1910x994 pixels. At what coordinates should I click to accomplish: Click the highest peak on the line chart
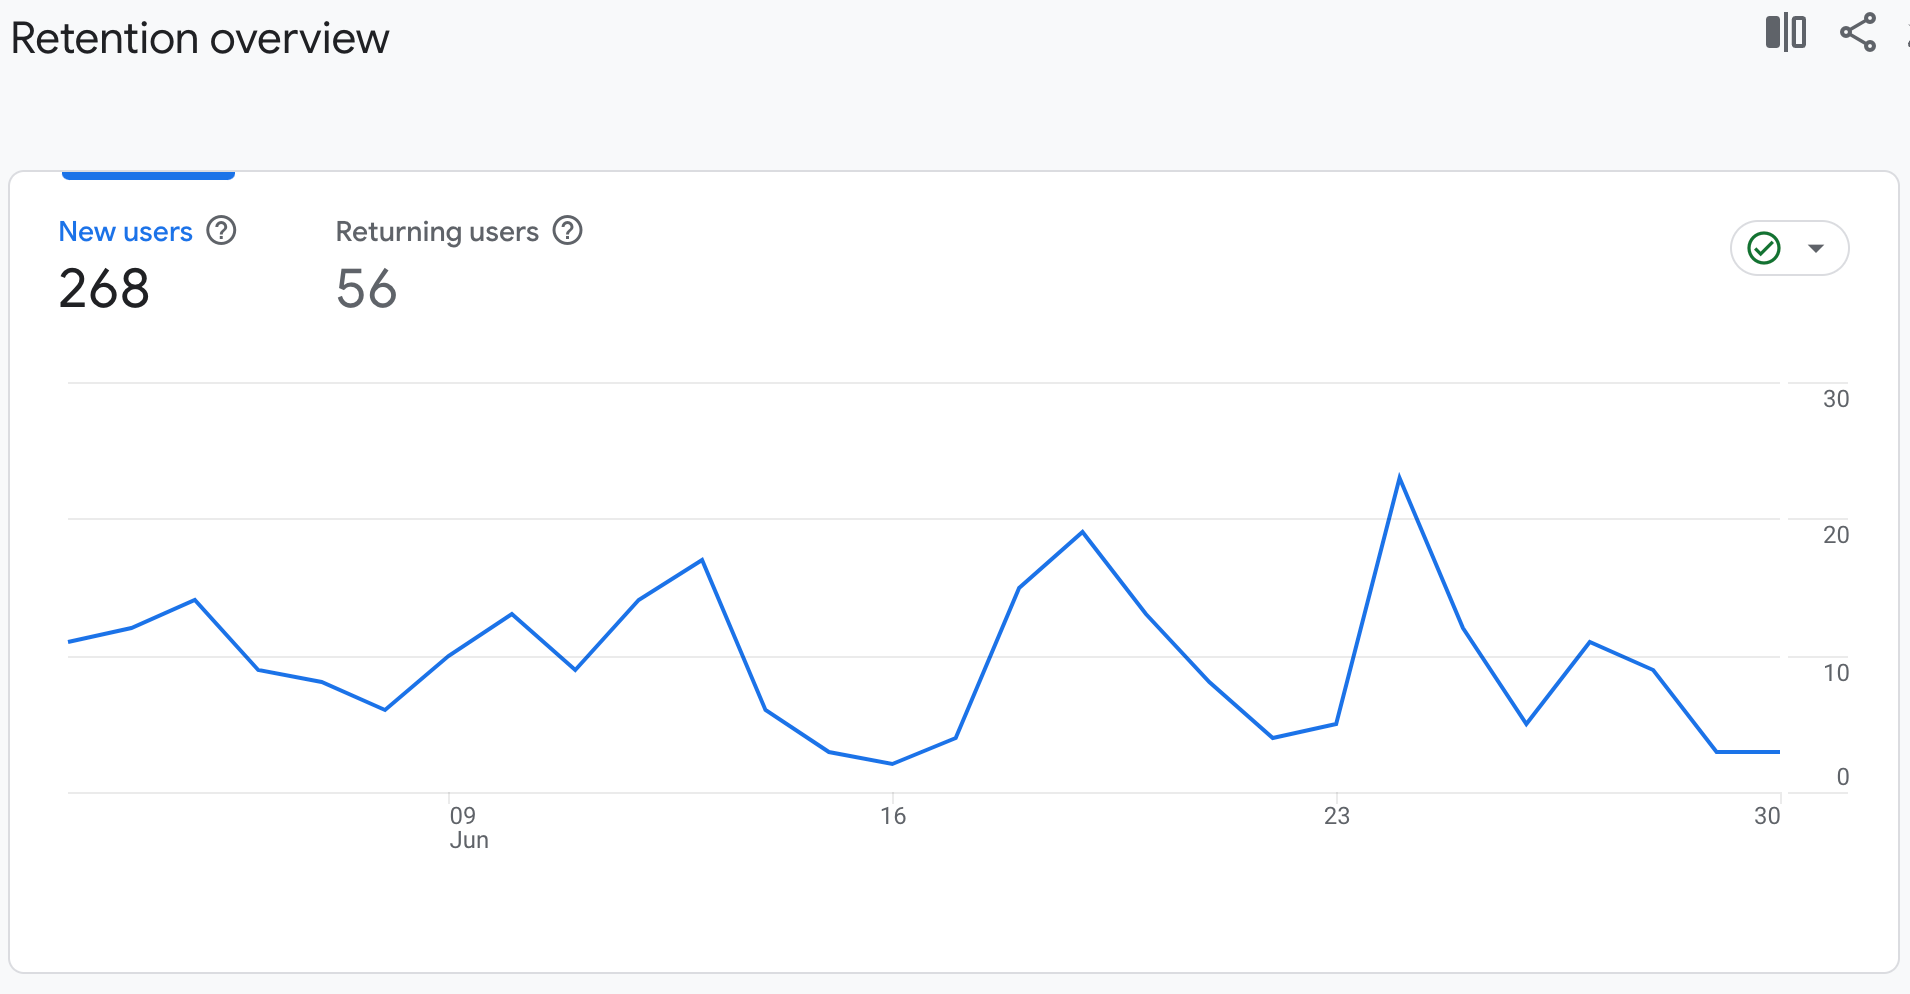[1399, 478]
